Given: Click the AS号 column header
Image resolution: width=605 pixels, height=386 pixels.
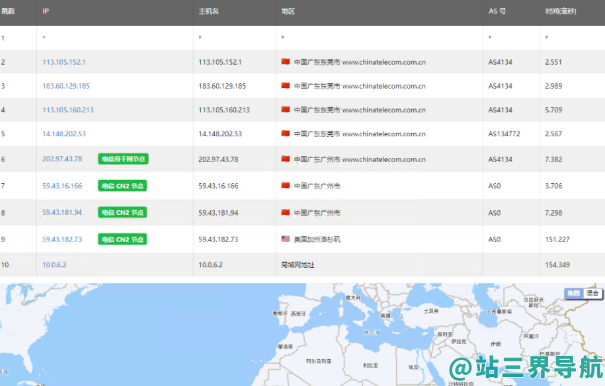Looking at the screenshot, I should click(x=497, y=11).
